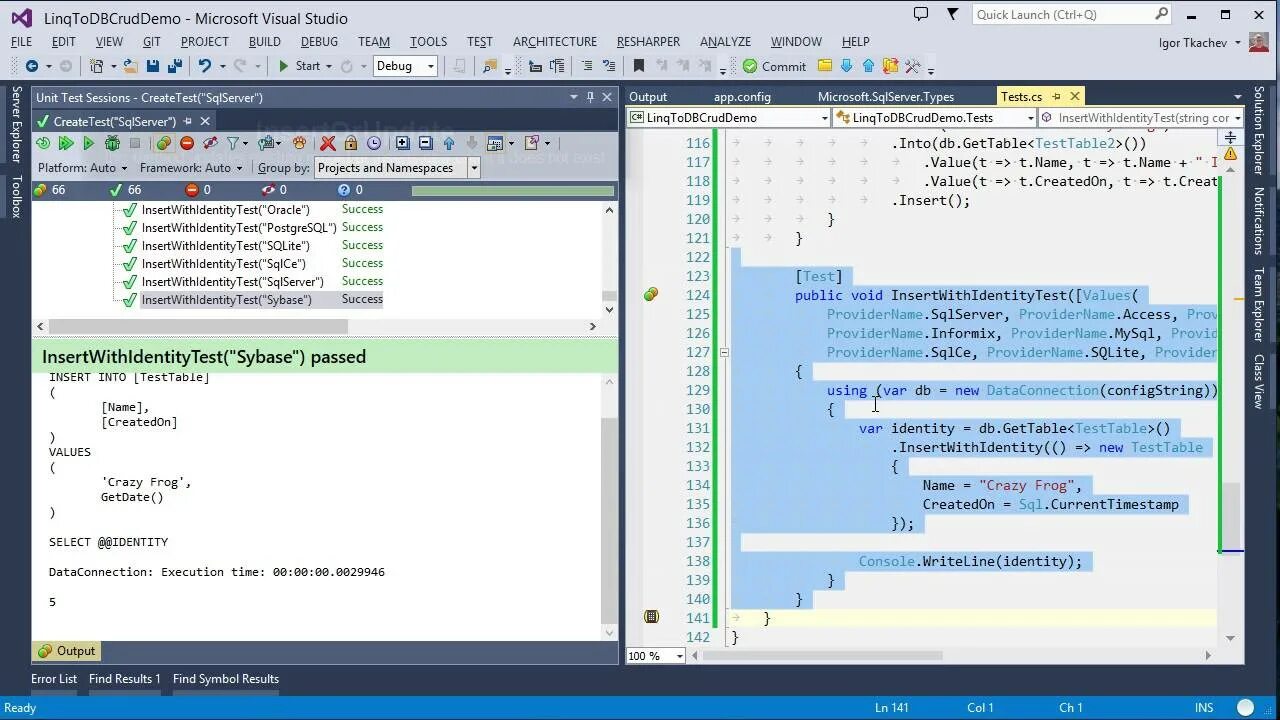Screen dimensions: 1280x720
Task: Click the blue up arrow previous test icon
Action: point(449,143)
